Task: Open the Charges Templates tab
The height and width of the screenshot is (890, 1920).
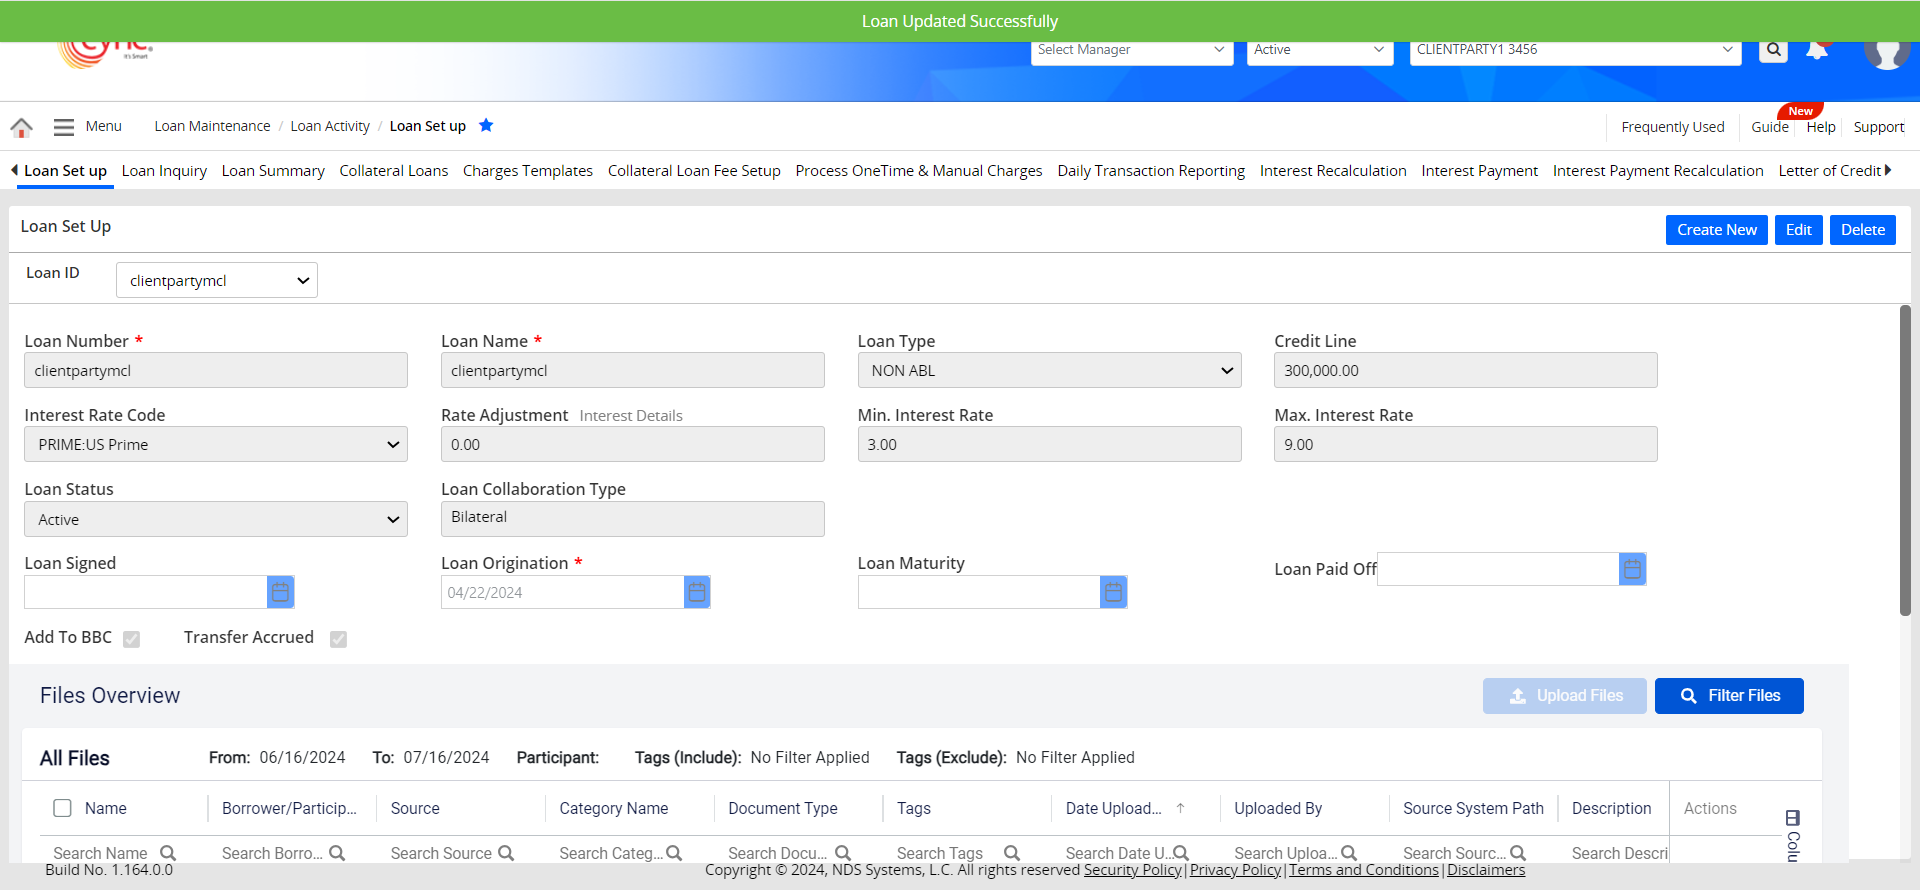Action: click(527, 171)
